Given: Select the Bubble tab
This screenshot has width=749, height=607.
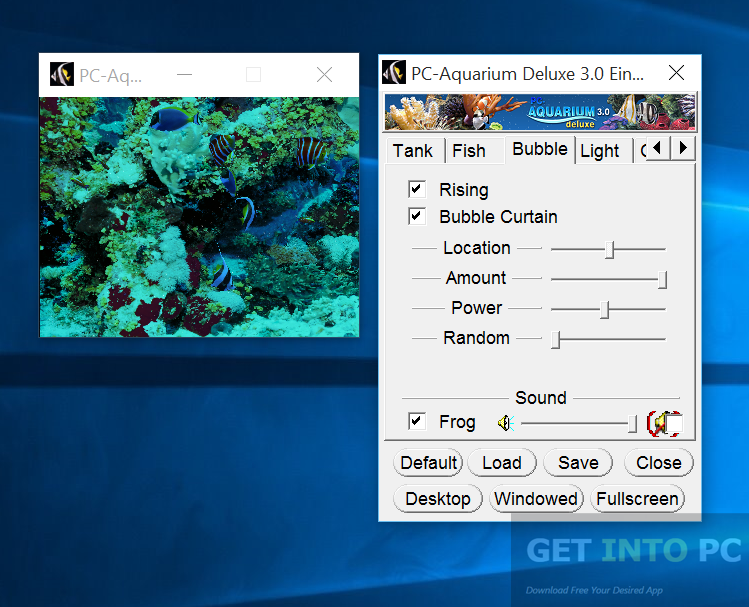Looking at the screenshot, I should [x=540, y=149].
